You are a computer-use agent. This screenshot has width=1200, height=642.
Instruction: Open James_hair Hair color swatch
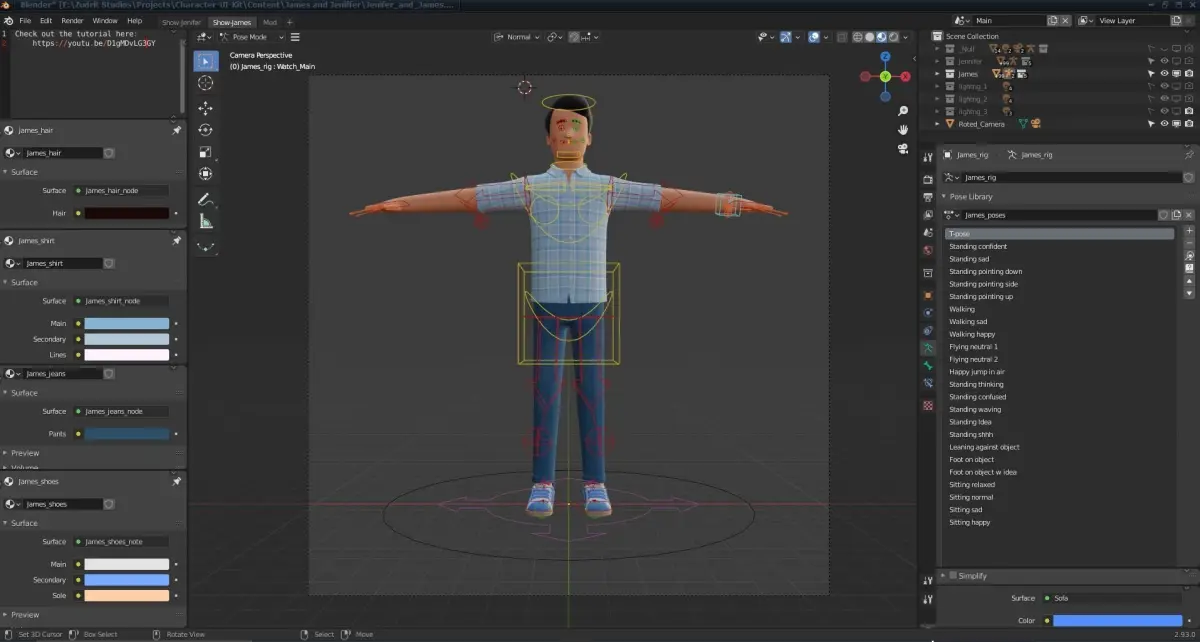[x=126, y=213]
